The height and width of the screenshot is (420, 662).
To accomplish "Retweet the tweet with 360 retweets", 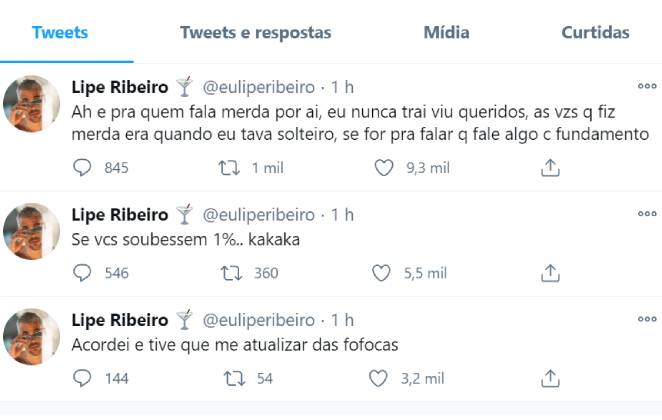I will [231, 273].
